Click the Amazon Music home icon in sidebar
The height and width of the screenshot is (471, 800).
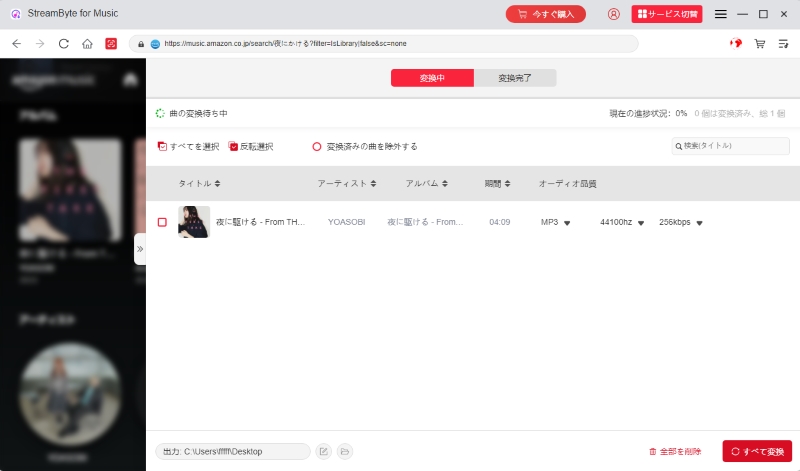[131, 80]
